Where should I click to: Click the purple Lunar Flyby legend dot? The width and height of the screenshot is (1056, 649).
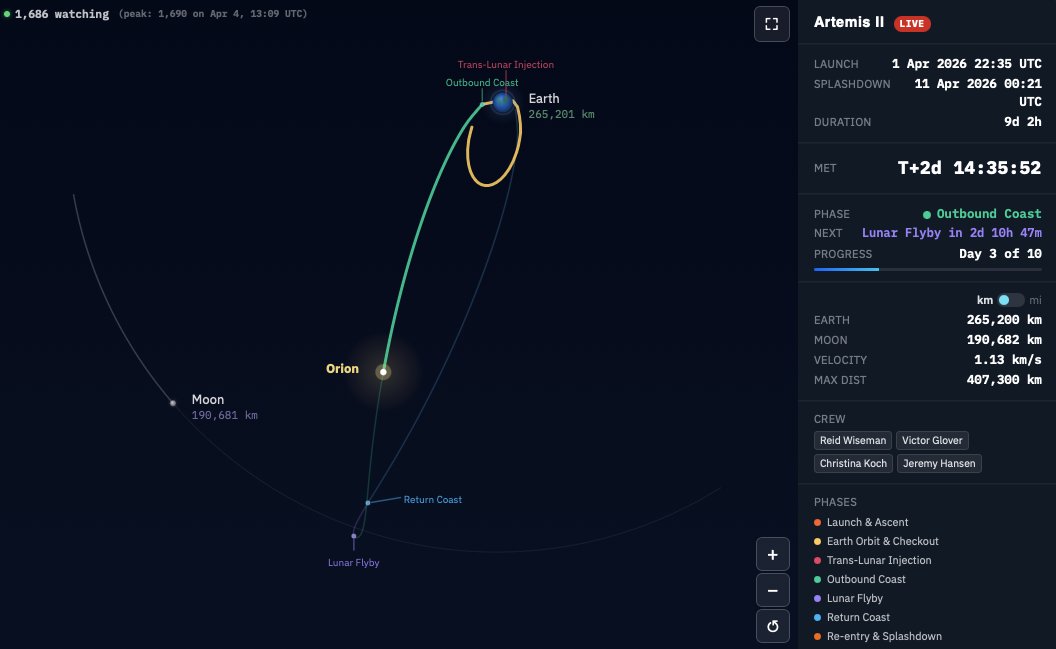(818, 598)
